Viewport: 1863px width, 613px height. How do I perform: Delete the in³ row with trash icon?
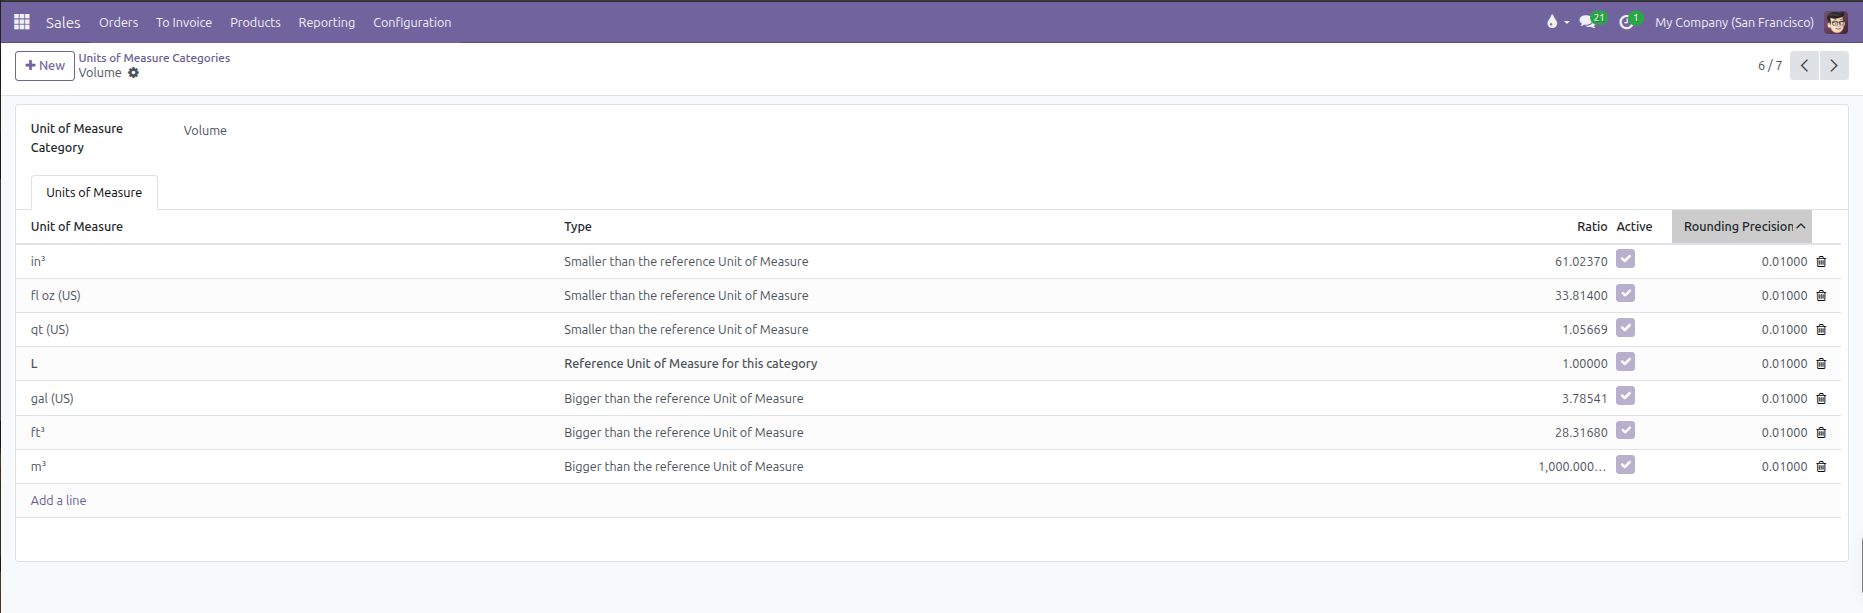point(1821,262)
